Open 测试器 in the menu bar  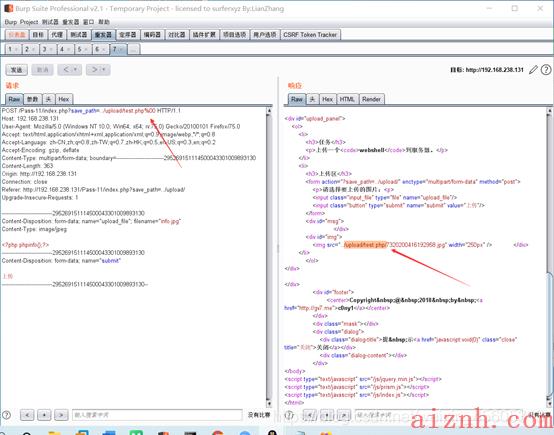[x=50, y=22]
